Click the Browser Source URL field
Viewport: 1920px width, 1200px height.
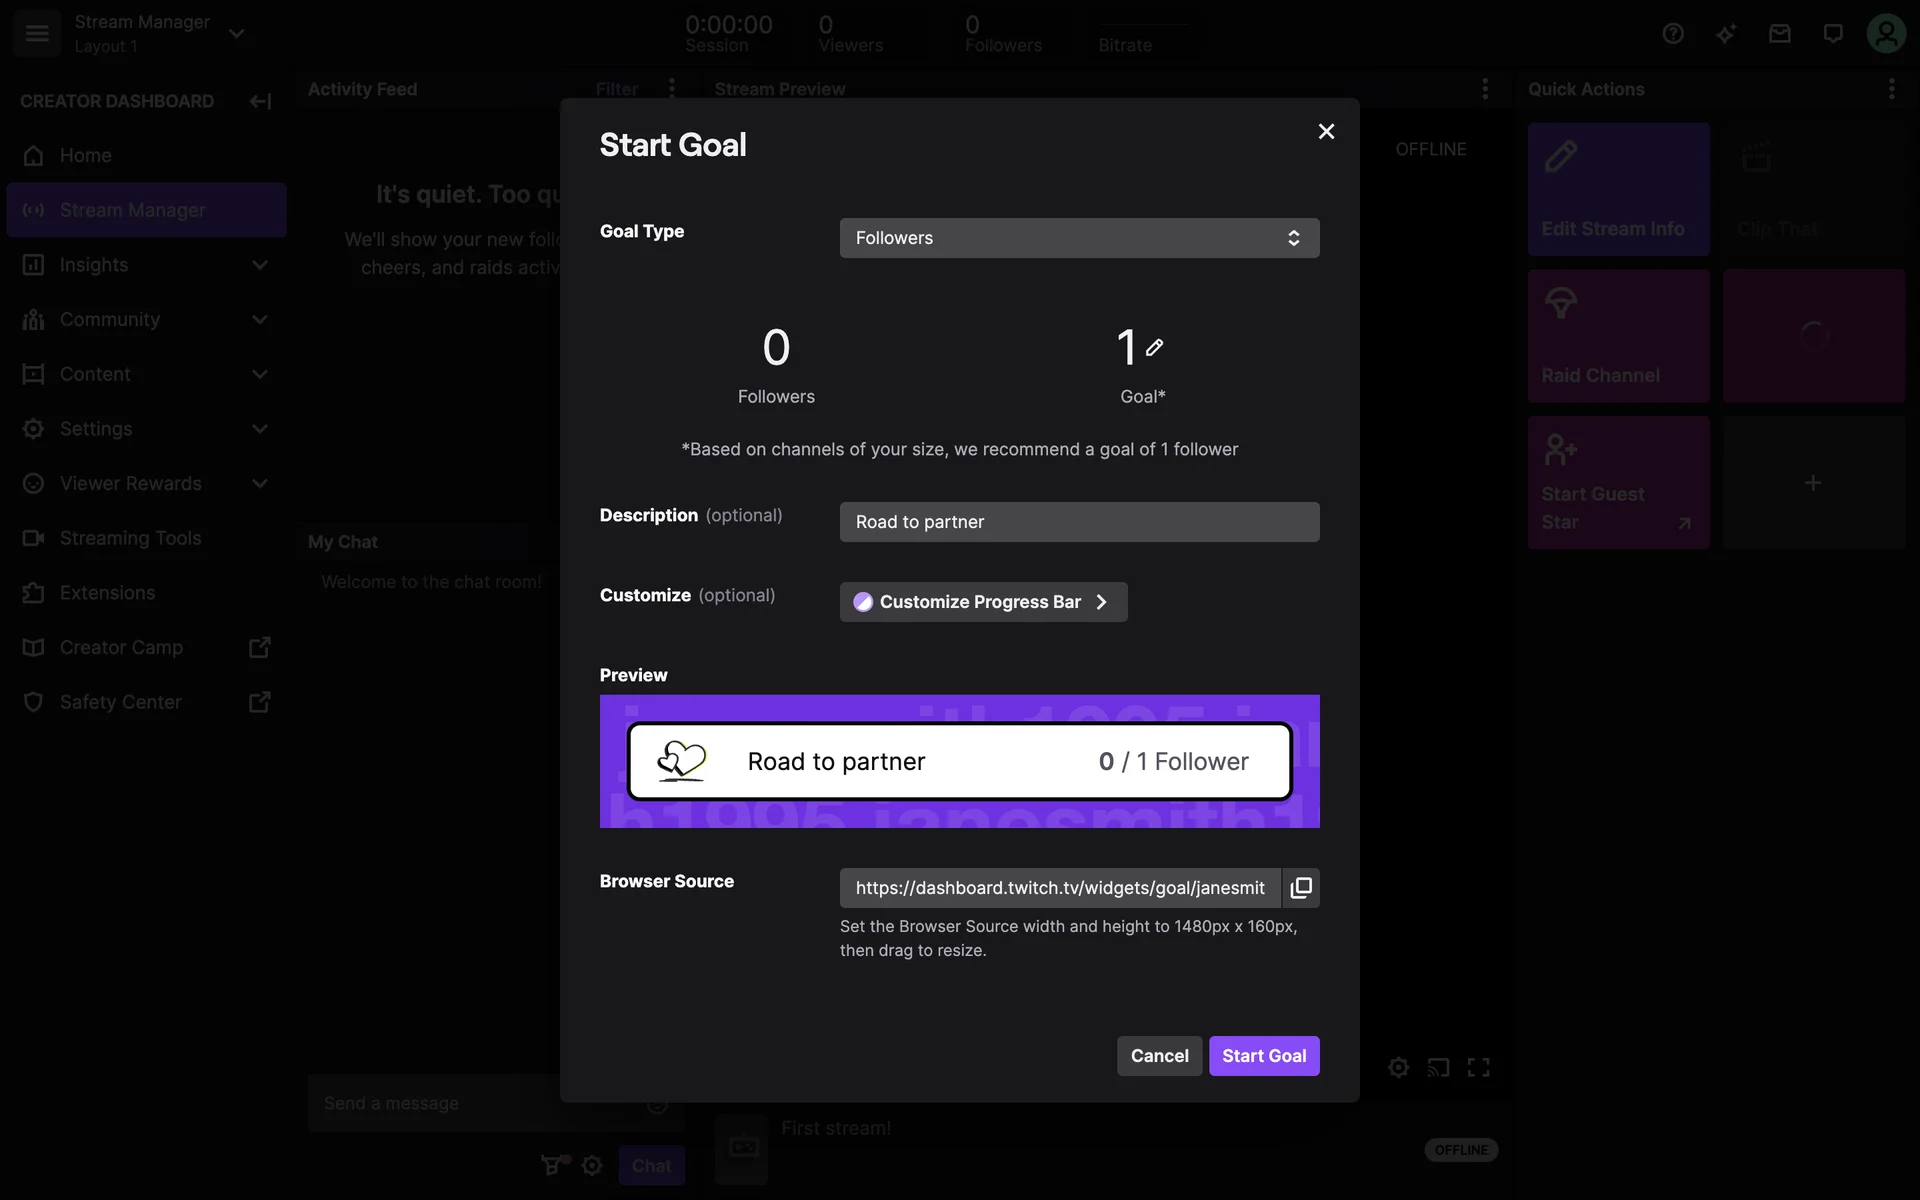1059,888
